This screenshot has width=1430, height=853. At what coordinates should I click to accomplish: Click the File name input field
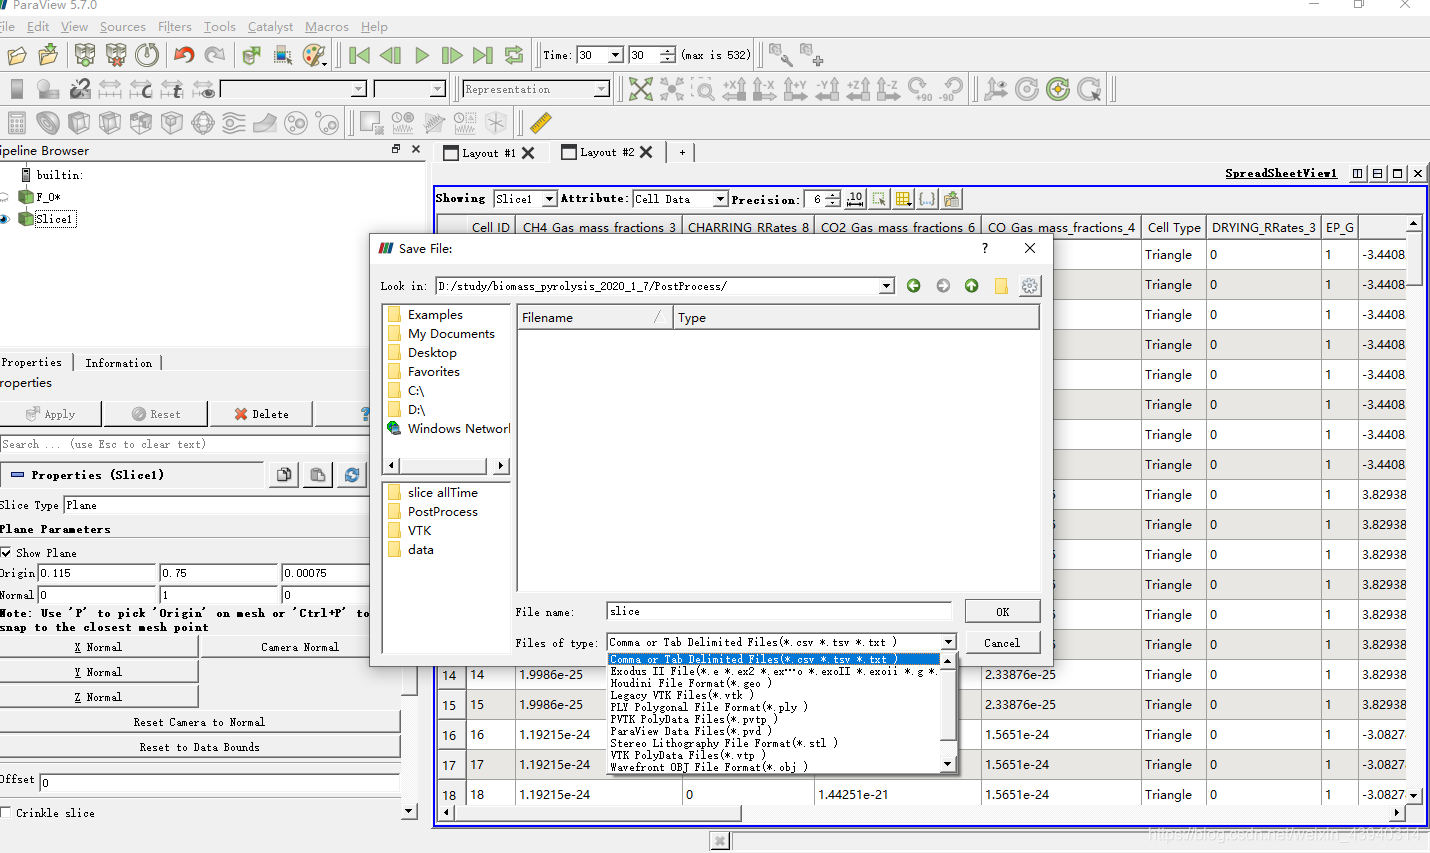click(779, 611)
